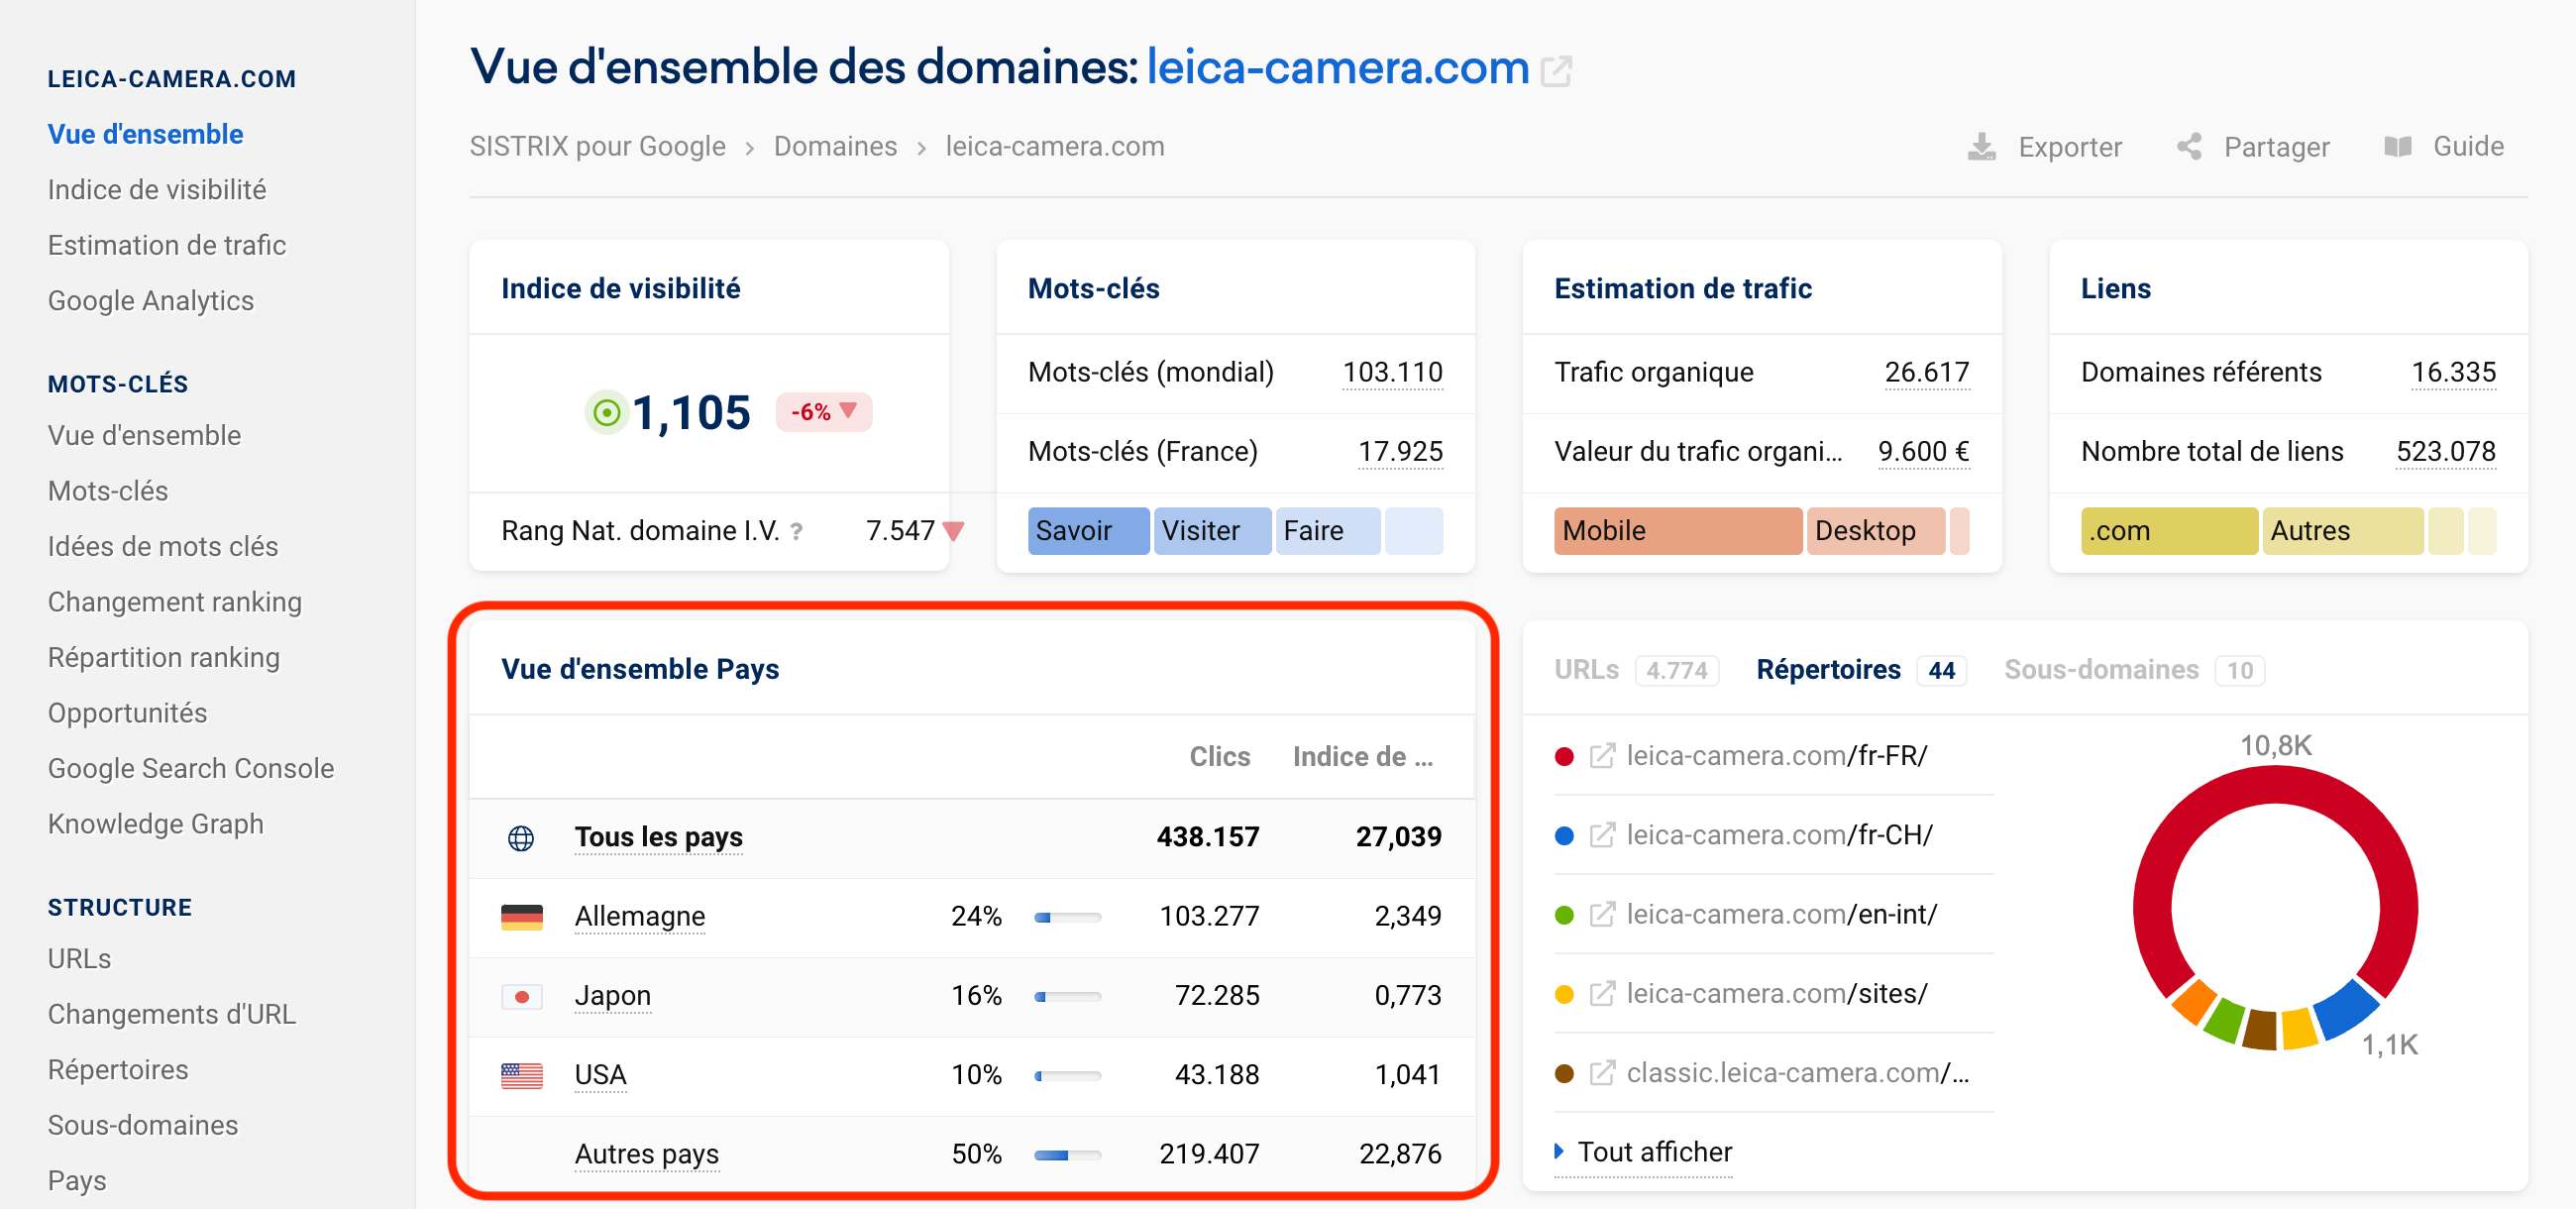
Task: Click the Allemagne country link
Action: (x=640, y=916)
